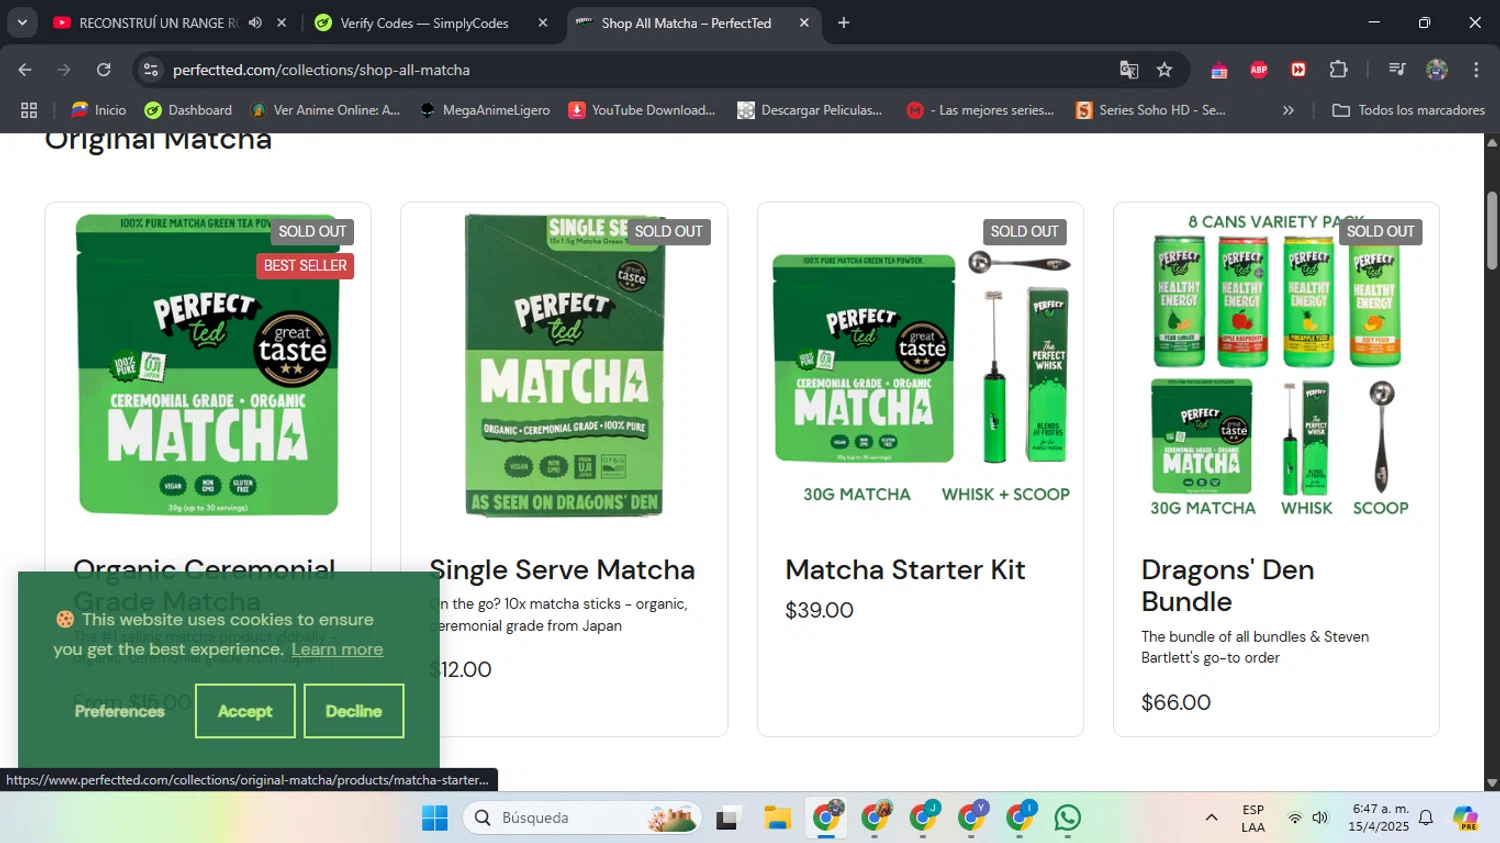Go back to the previous page
Image resolution: width=1500 pixels, height=843 pixels.
[x=25, y=70]
